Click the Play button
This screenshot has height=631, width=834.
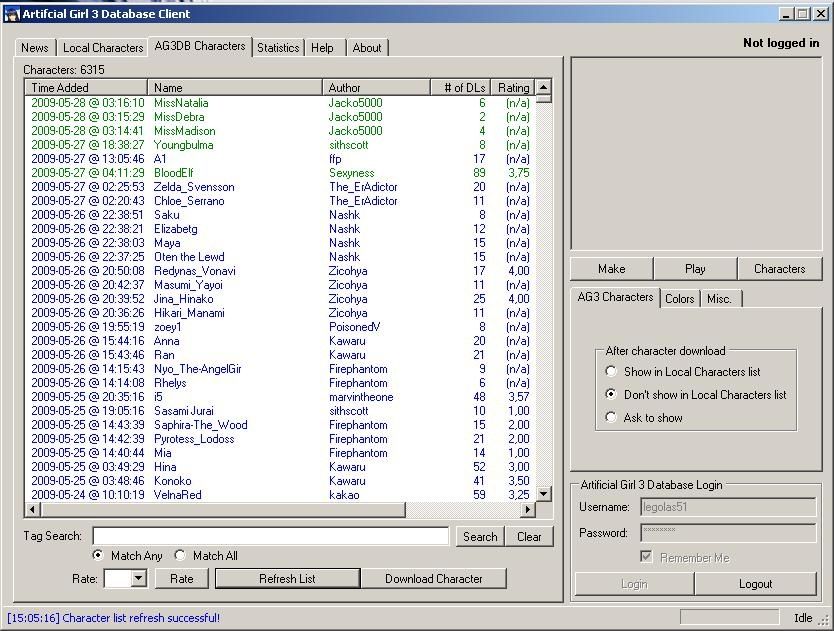click(695, 269)
